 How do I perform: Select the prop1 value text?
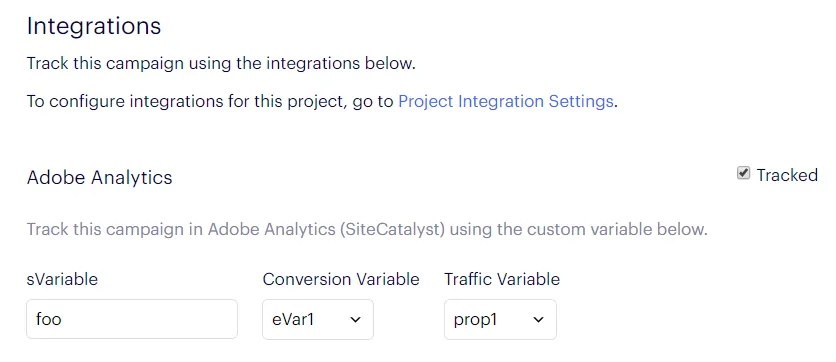pos(475,320)
